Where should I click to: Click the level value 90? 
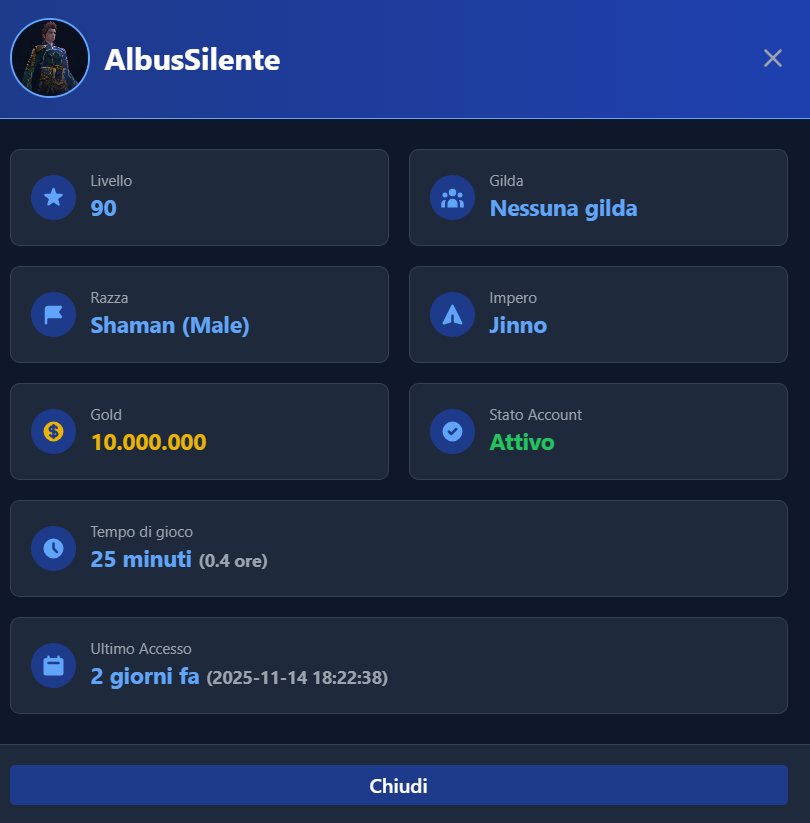pyautogui.click(x=103, y=208)
